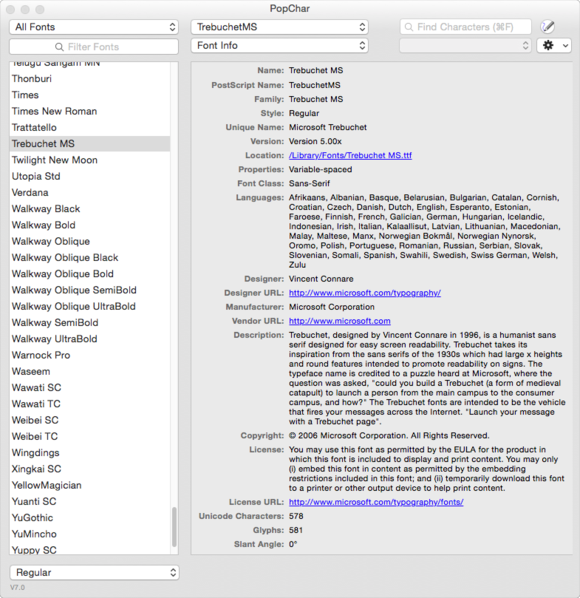Select Times in the font list
Screen dimensions: 580x598
90,95
